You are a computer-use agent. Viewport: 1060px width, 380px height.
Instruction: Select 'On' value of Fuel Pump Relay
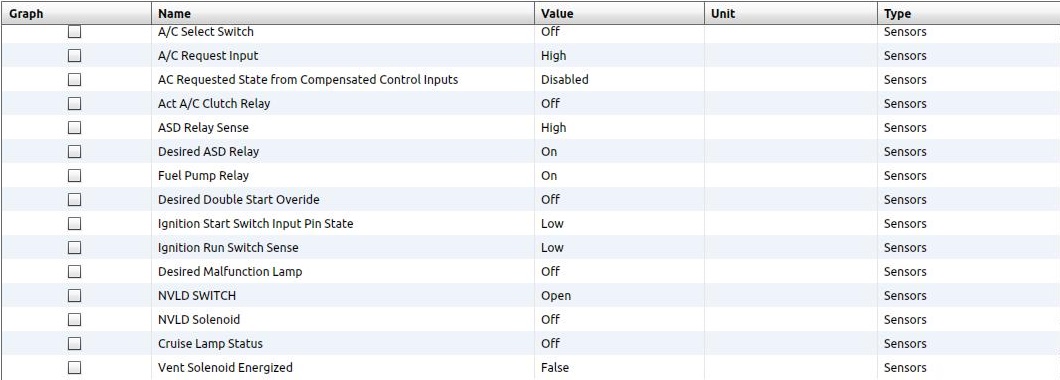click(x=549, y=175)
